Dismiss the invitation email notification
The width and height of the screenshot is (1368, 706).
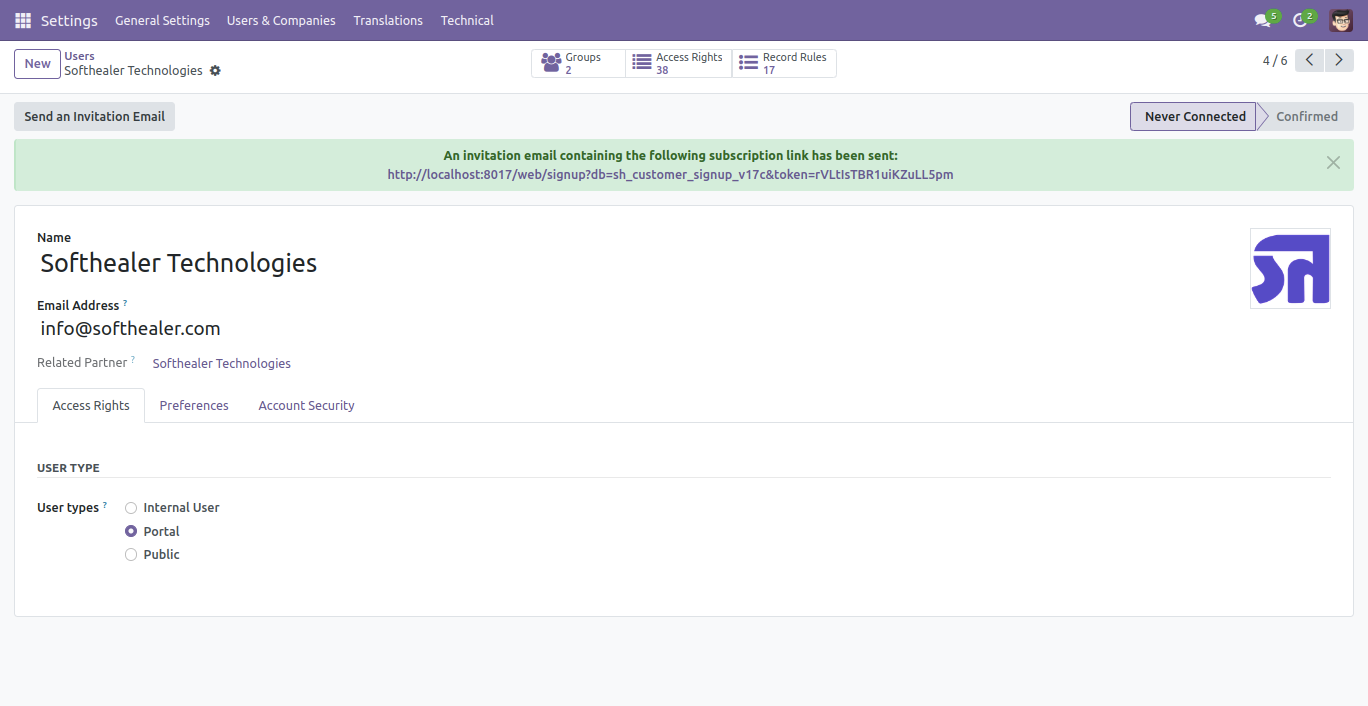point(1333,163)
